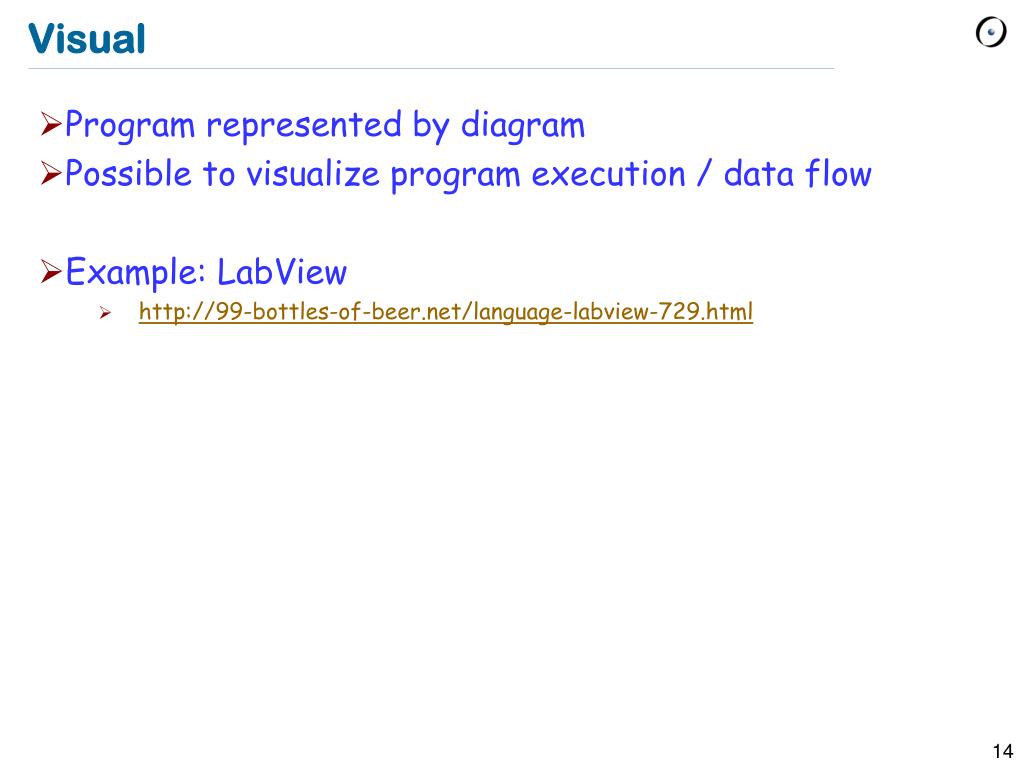This screenshot has height=768, width=1024.
Task: Click the slide number 14
Action: [1002, 751]
